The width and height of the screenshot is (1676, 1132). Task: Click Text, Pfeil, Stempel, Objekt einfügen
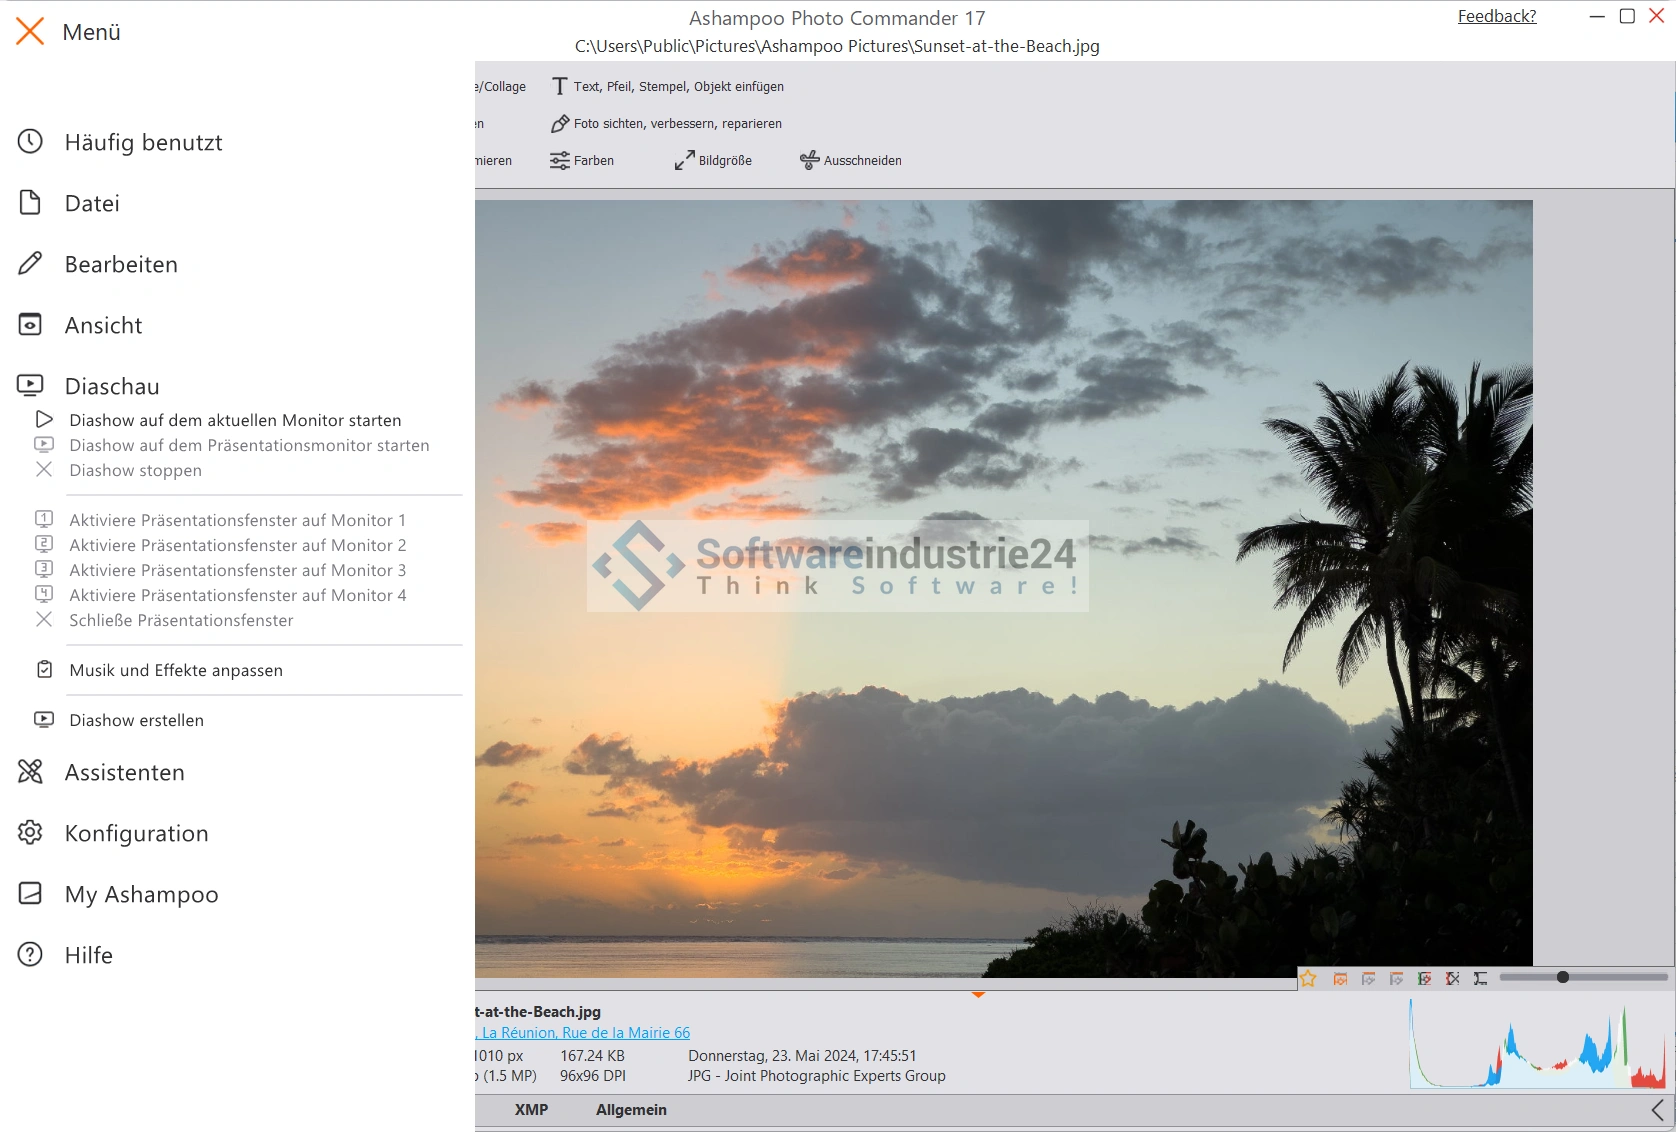[668, 87]
